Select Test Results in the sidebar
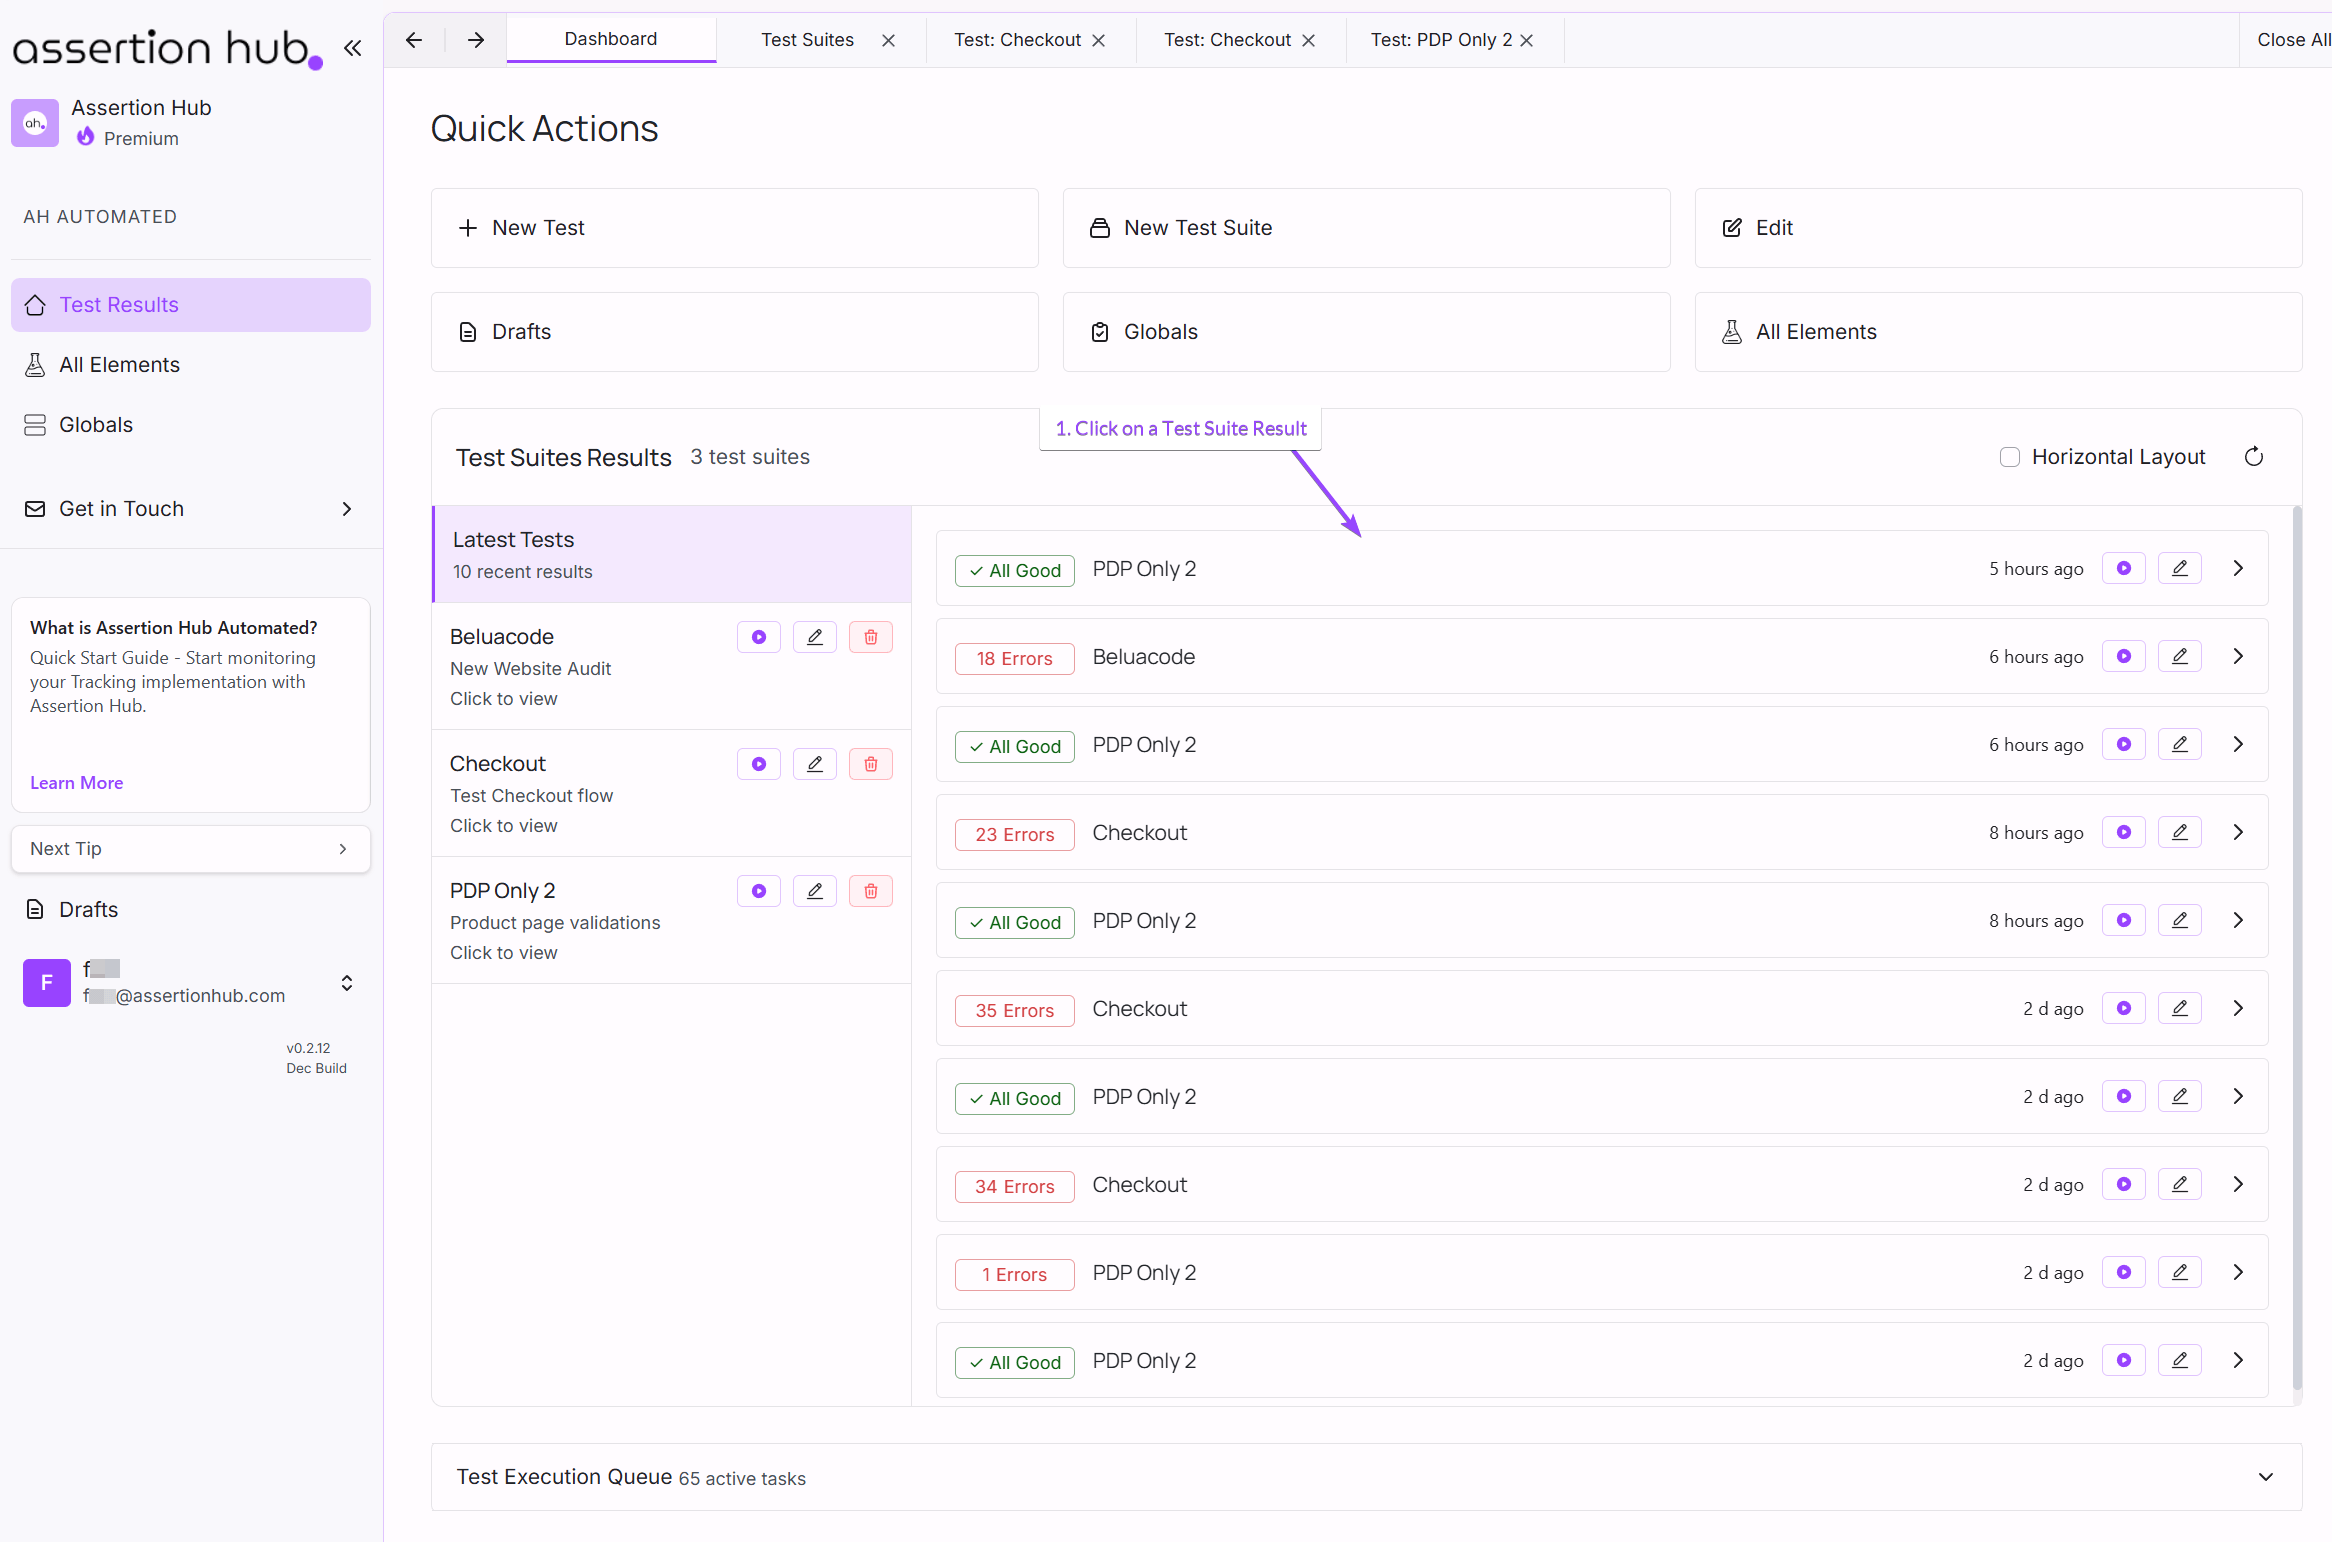2332x1542 pixels. [119, 304]
